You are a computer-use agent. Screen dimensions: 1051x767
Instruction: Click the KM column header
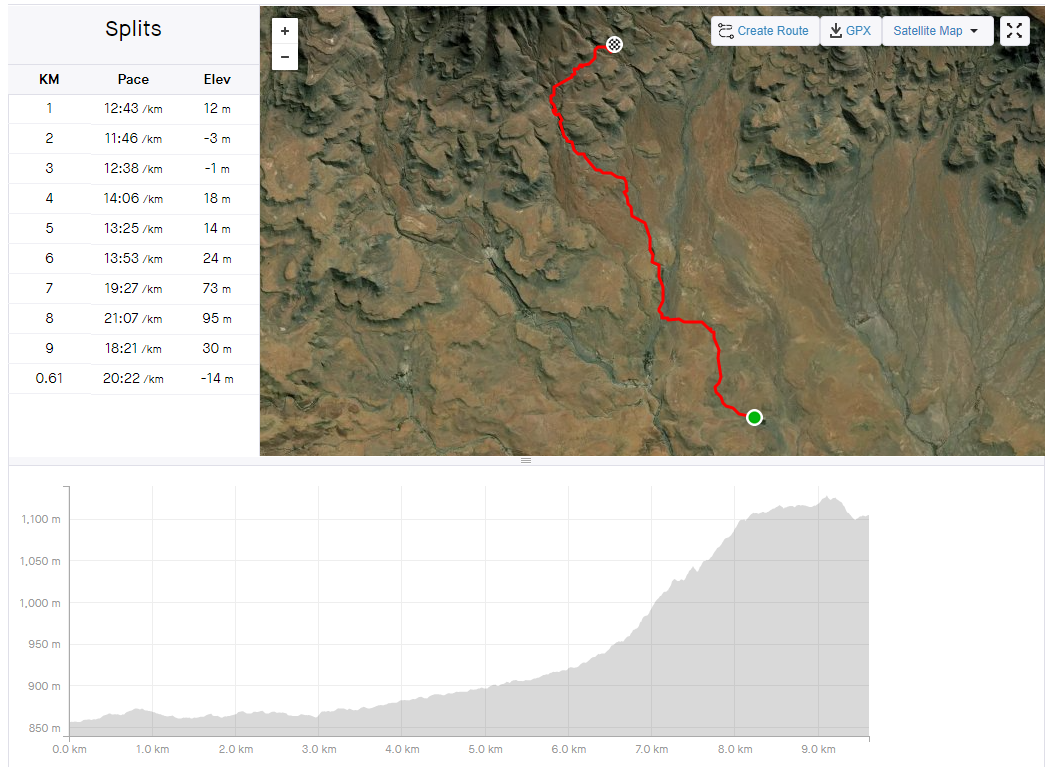[x=49, y=79]
